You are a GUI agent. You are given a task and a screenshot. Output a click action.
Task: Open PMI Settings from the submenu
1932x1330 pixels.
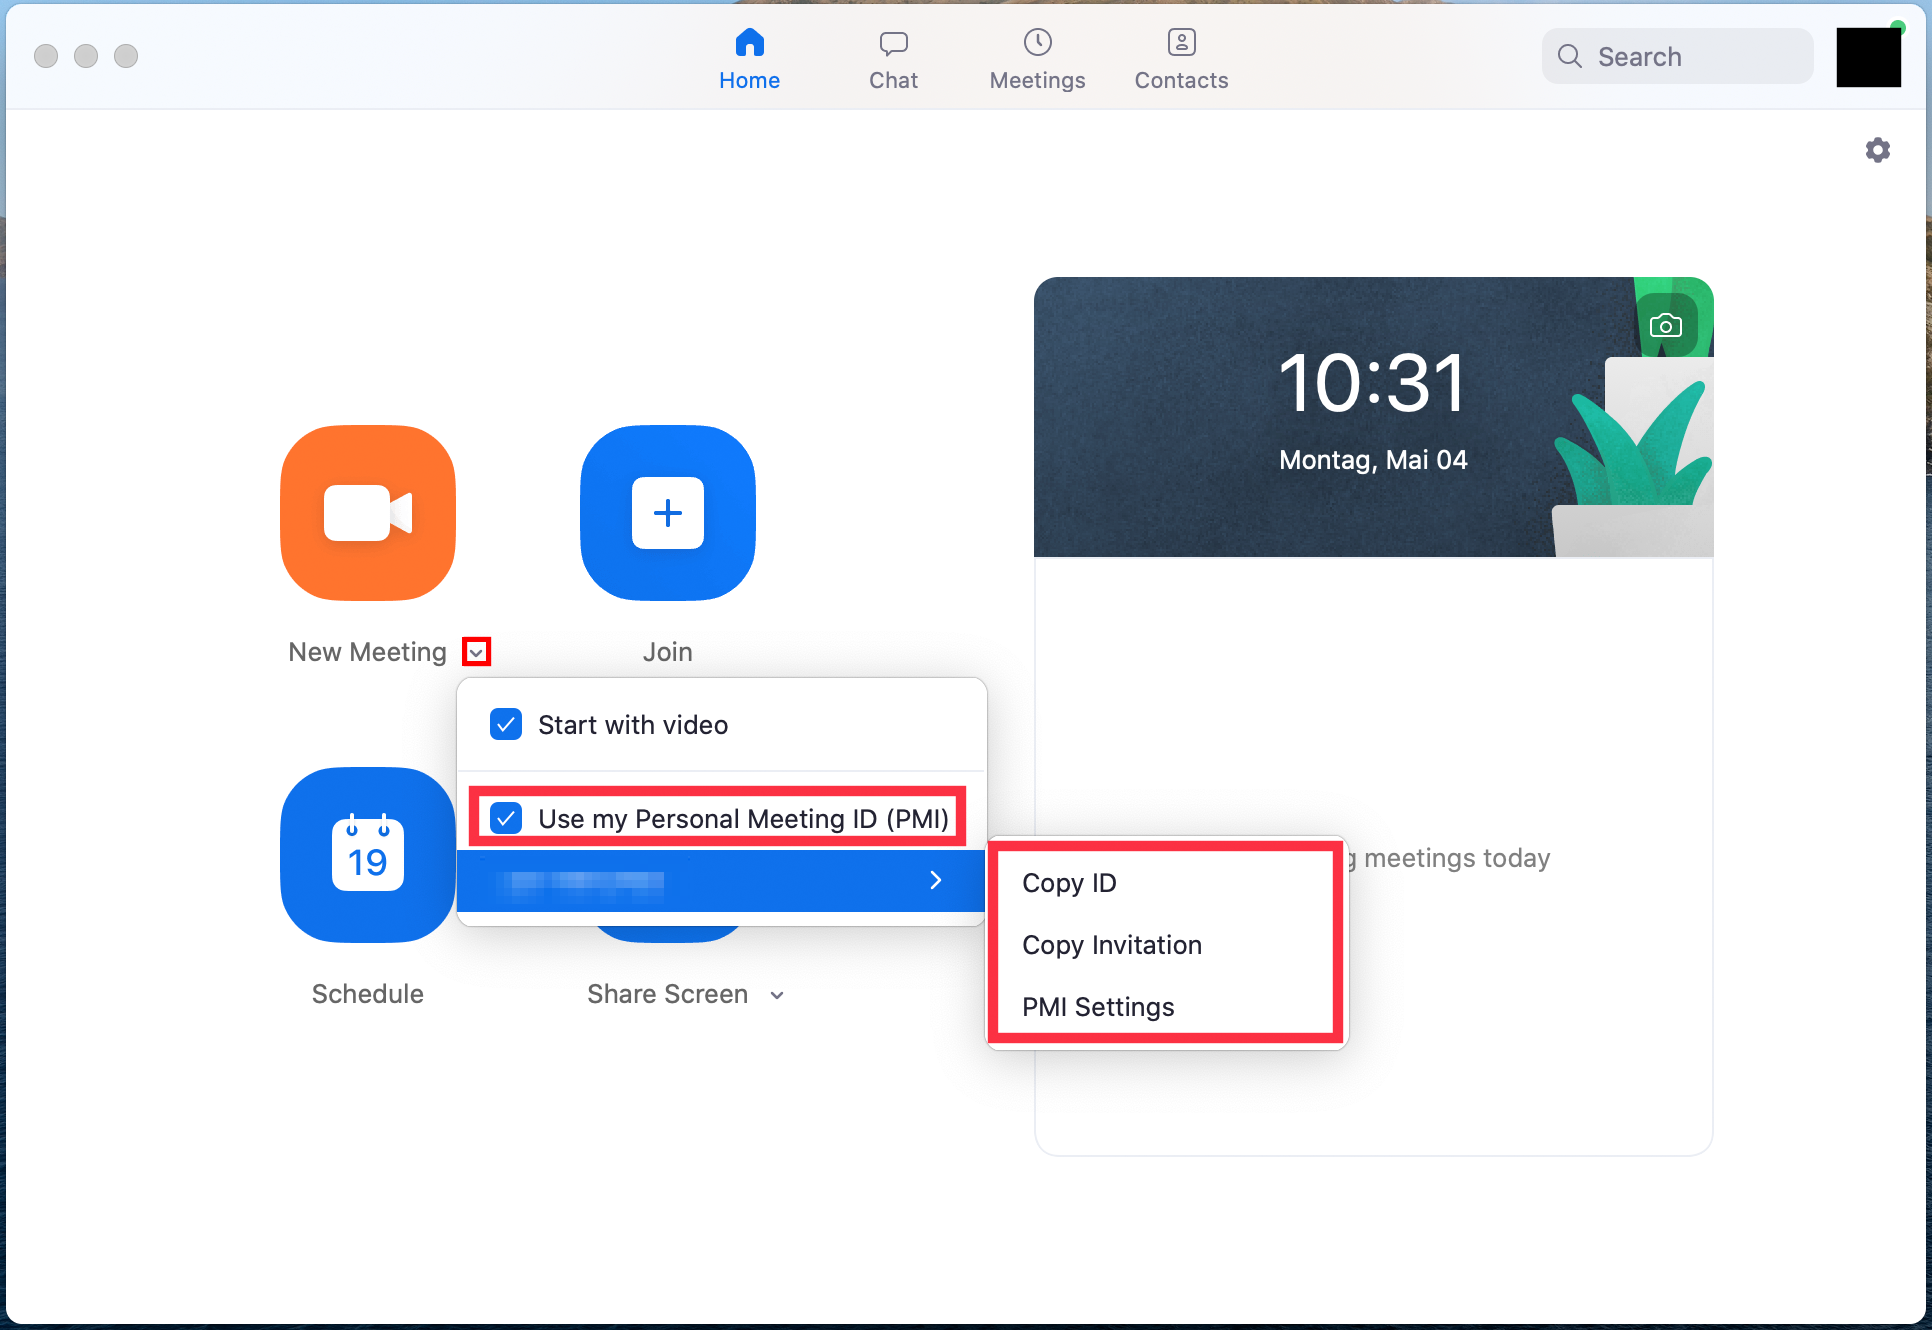coord(1097,1007)
